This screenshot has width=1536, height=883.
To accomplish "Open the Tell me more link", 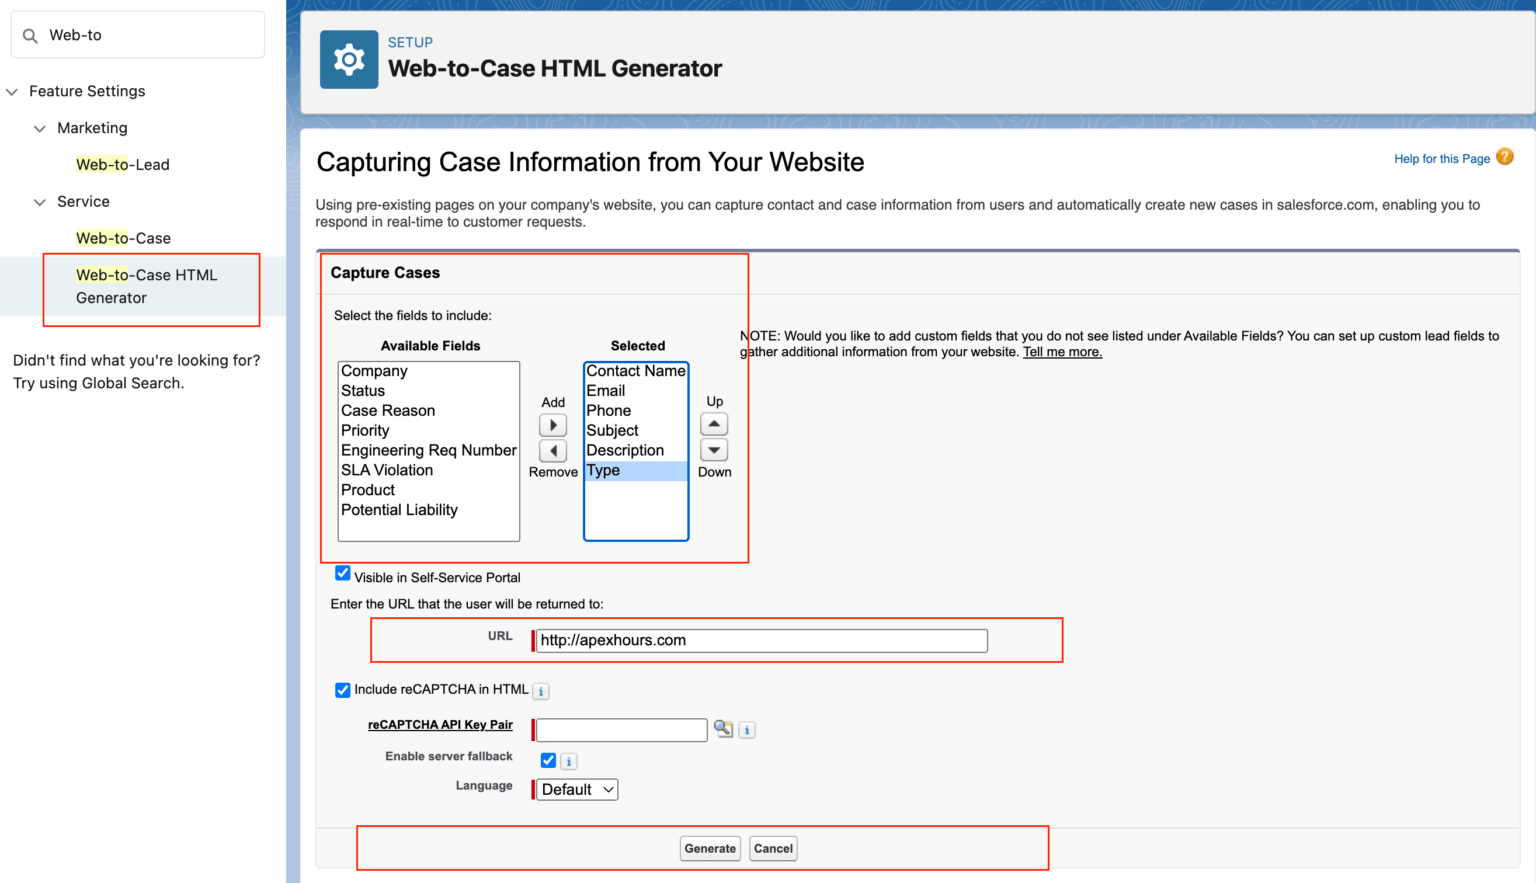I will [1062, 351].
